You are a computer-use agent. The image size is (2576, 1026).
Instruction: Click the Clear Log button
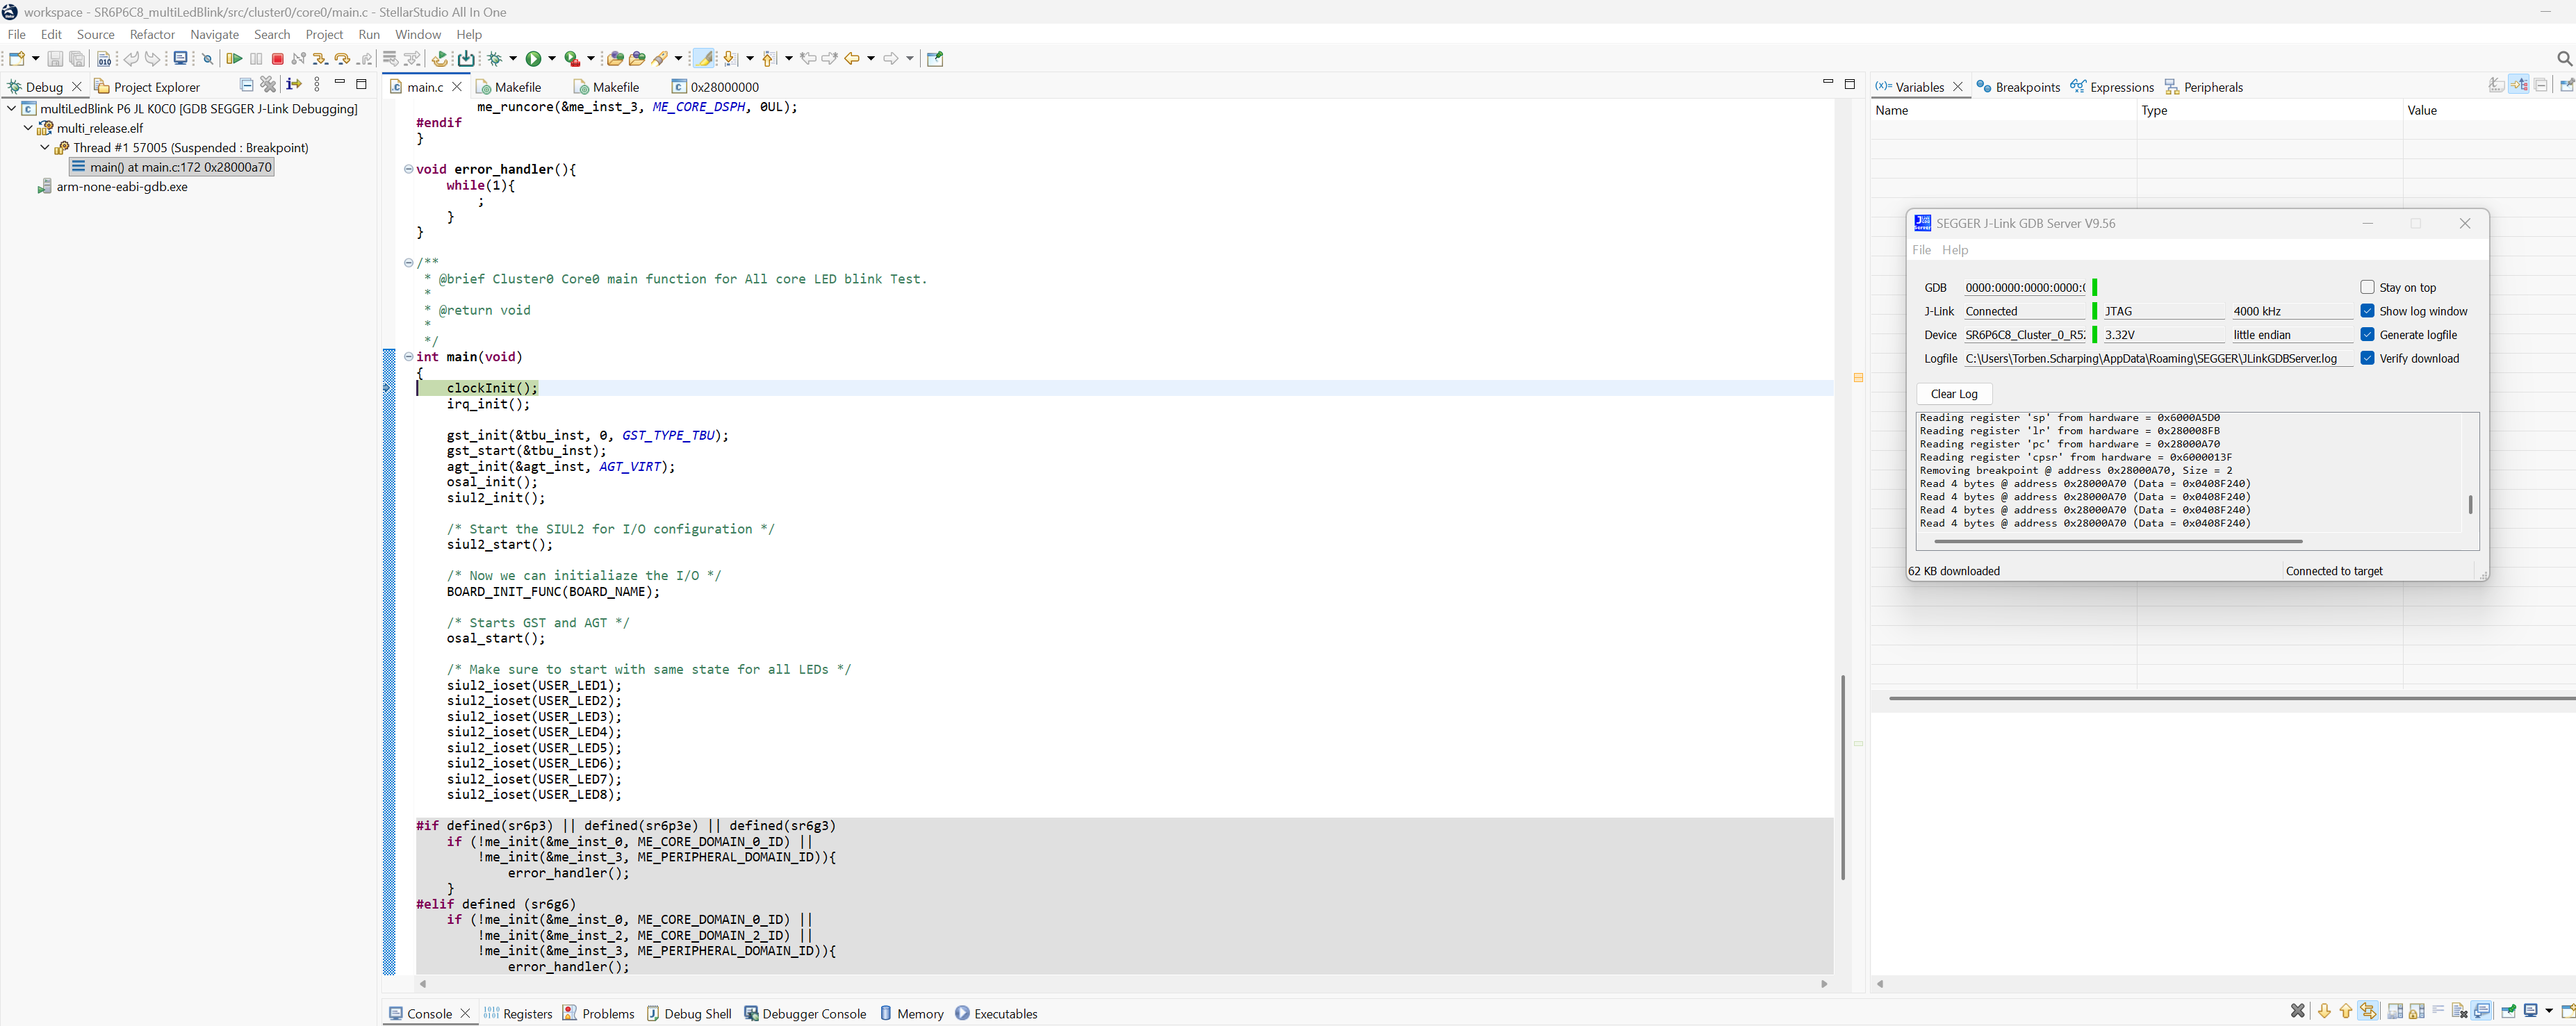[1954, 394]
